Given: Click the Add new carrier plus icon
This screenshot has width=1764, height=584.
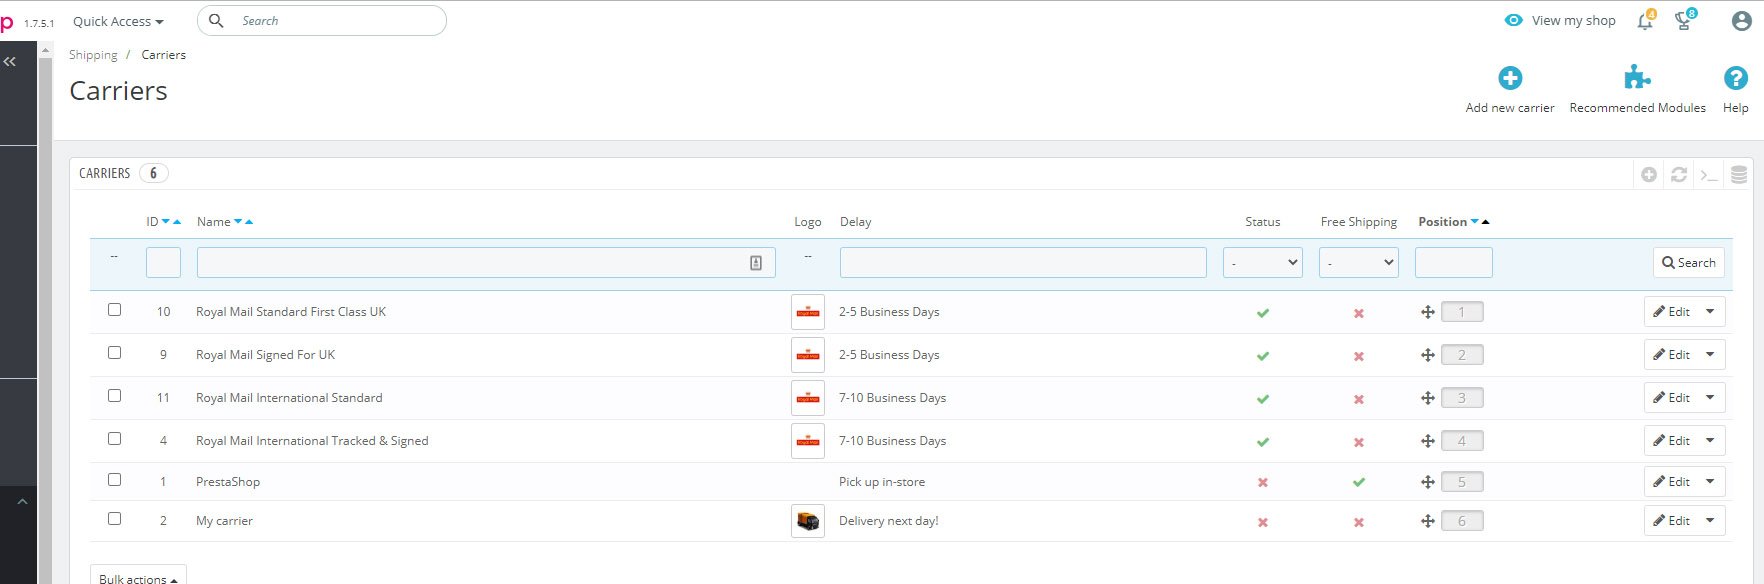Looking at the screenshot, I should 1510,78.
